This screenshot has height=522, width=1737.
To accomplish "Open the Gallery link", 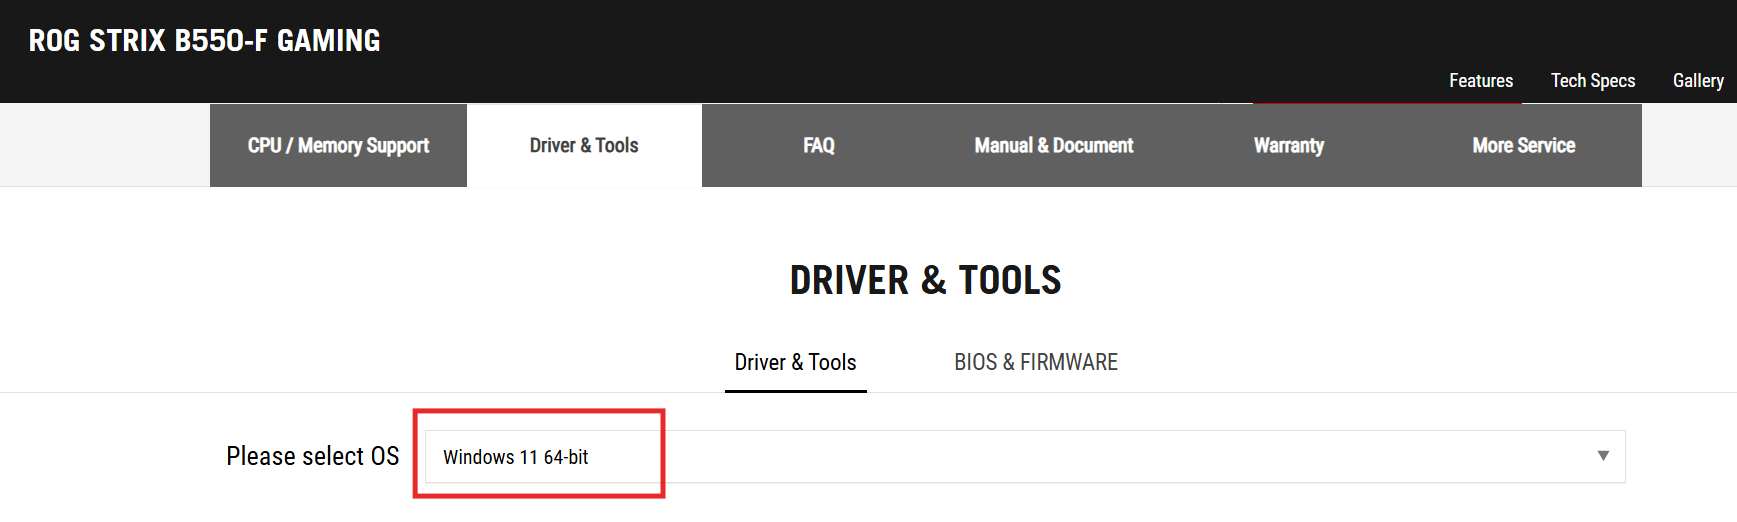I will point(1698,81).
